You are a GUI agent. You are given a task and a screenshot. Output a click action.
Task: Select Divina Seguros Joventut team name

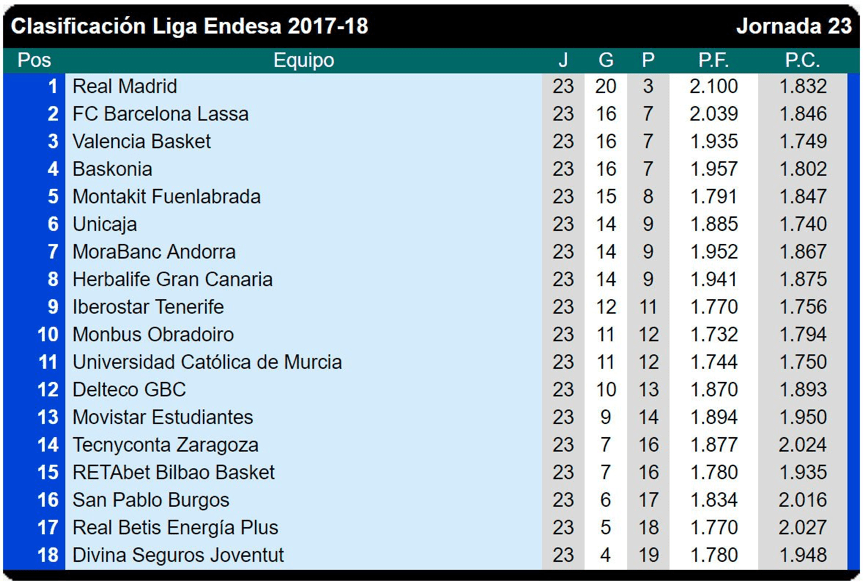point(178,555)
